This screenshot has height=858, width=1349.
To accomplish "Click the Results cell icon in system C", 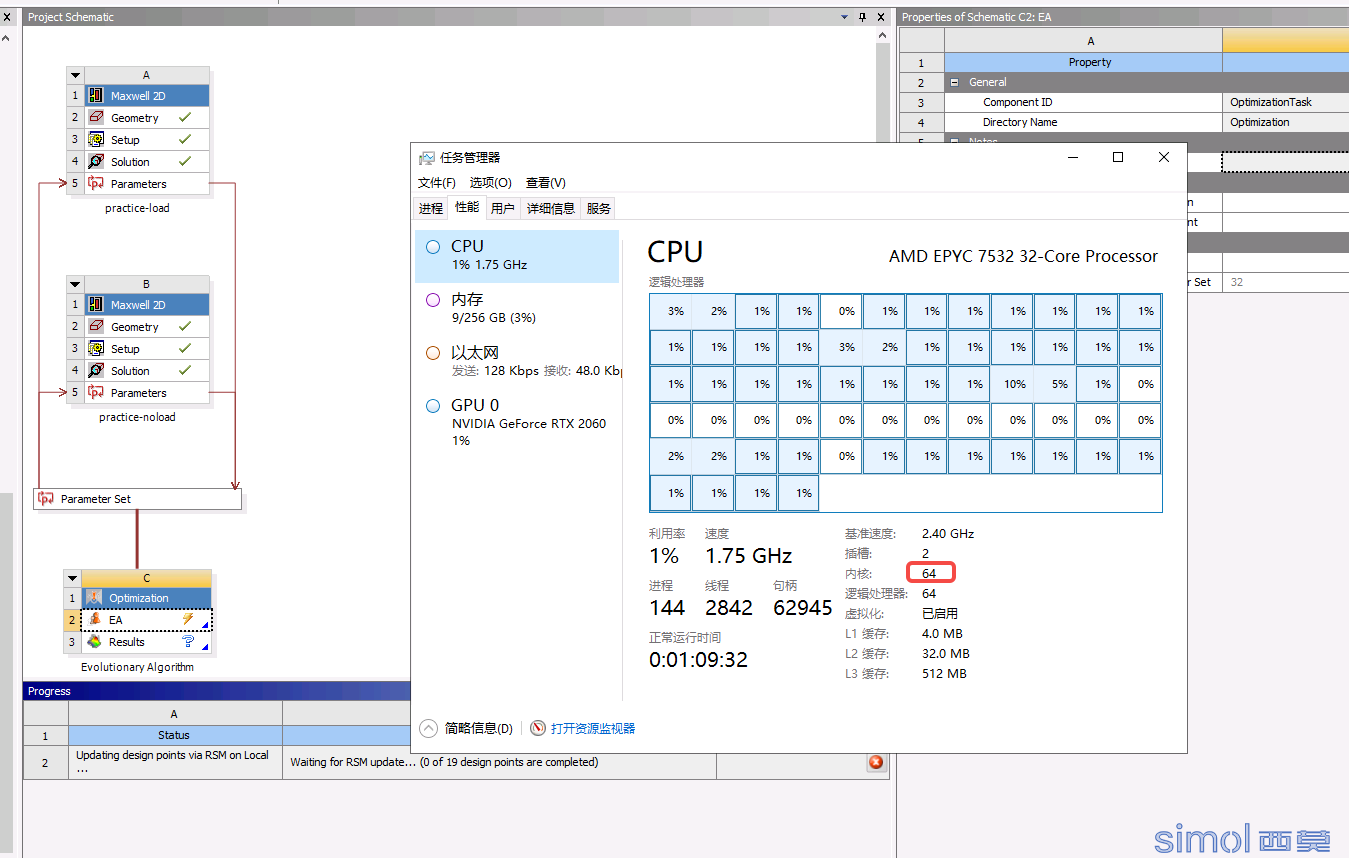I will 94,642.
